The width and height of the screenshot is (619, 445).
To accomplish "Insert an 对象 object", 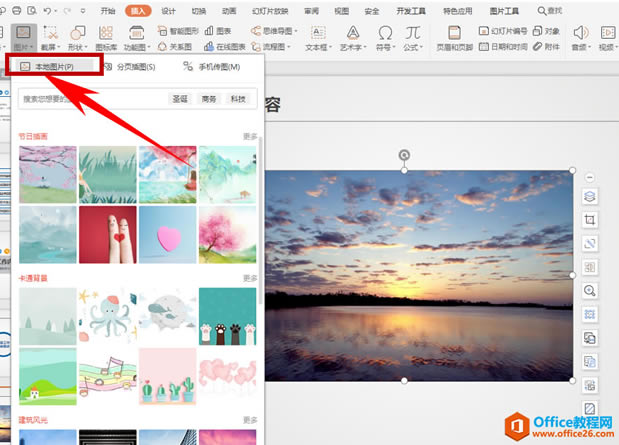I will [x=546, y=31].
